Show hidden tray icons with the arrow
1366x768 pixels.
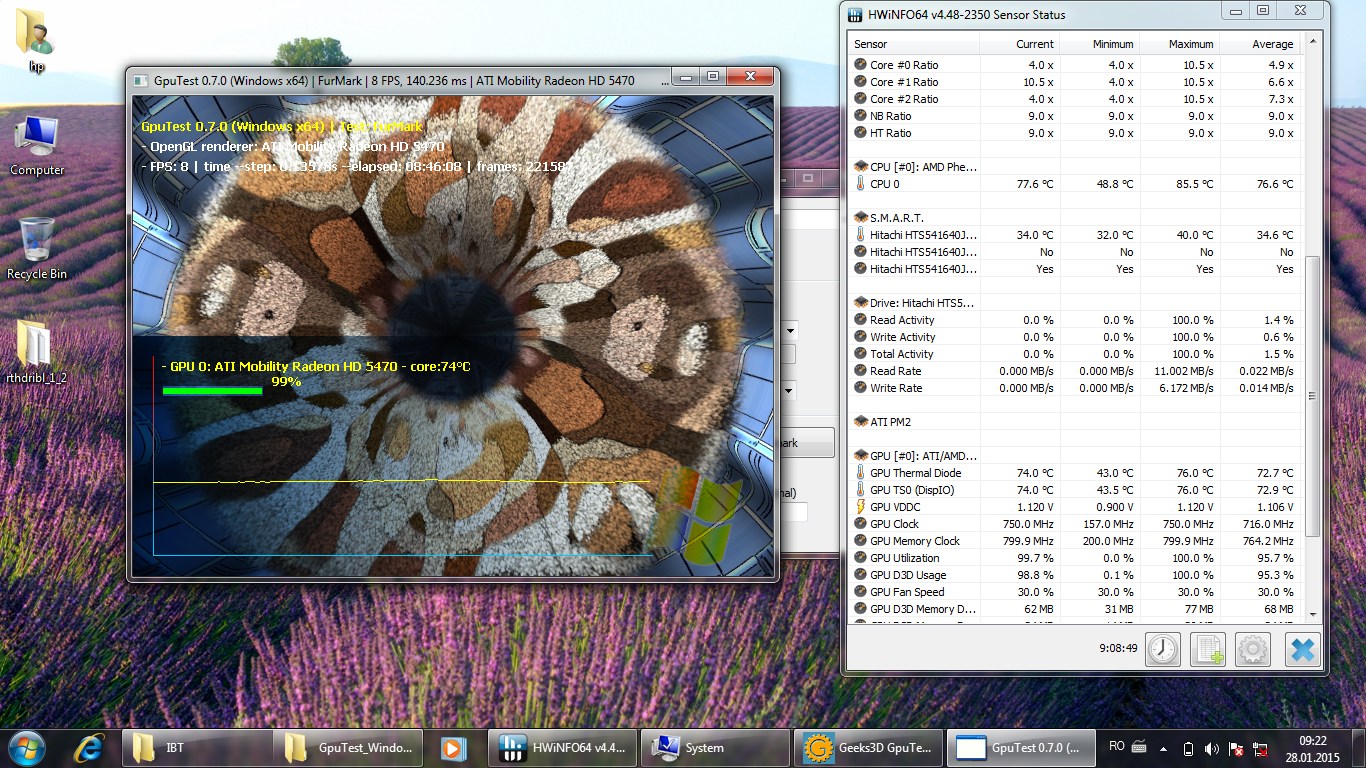(1162, 748)
